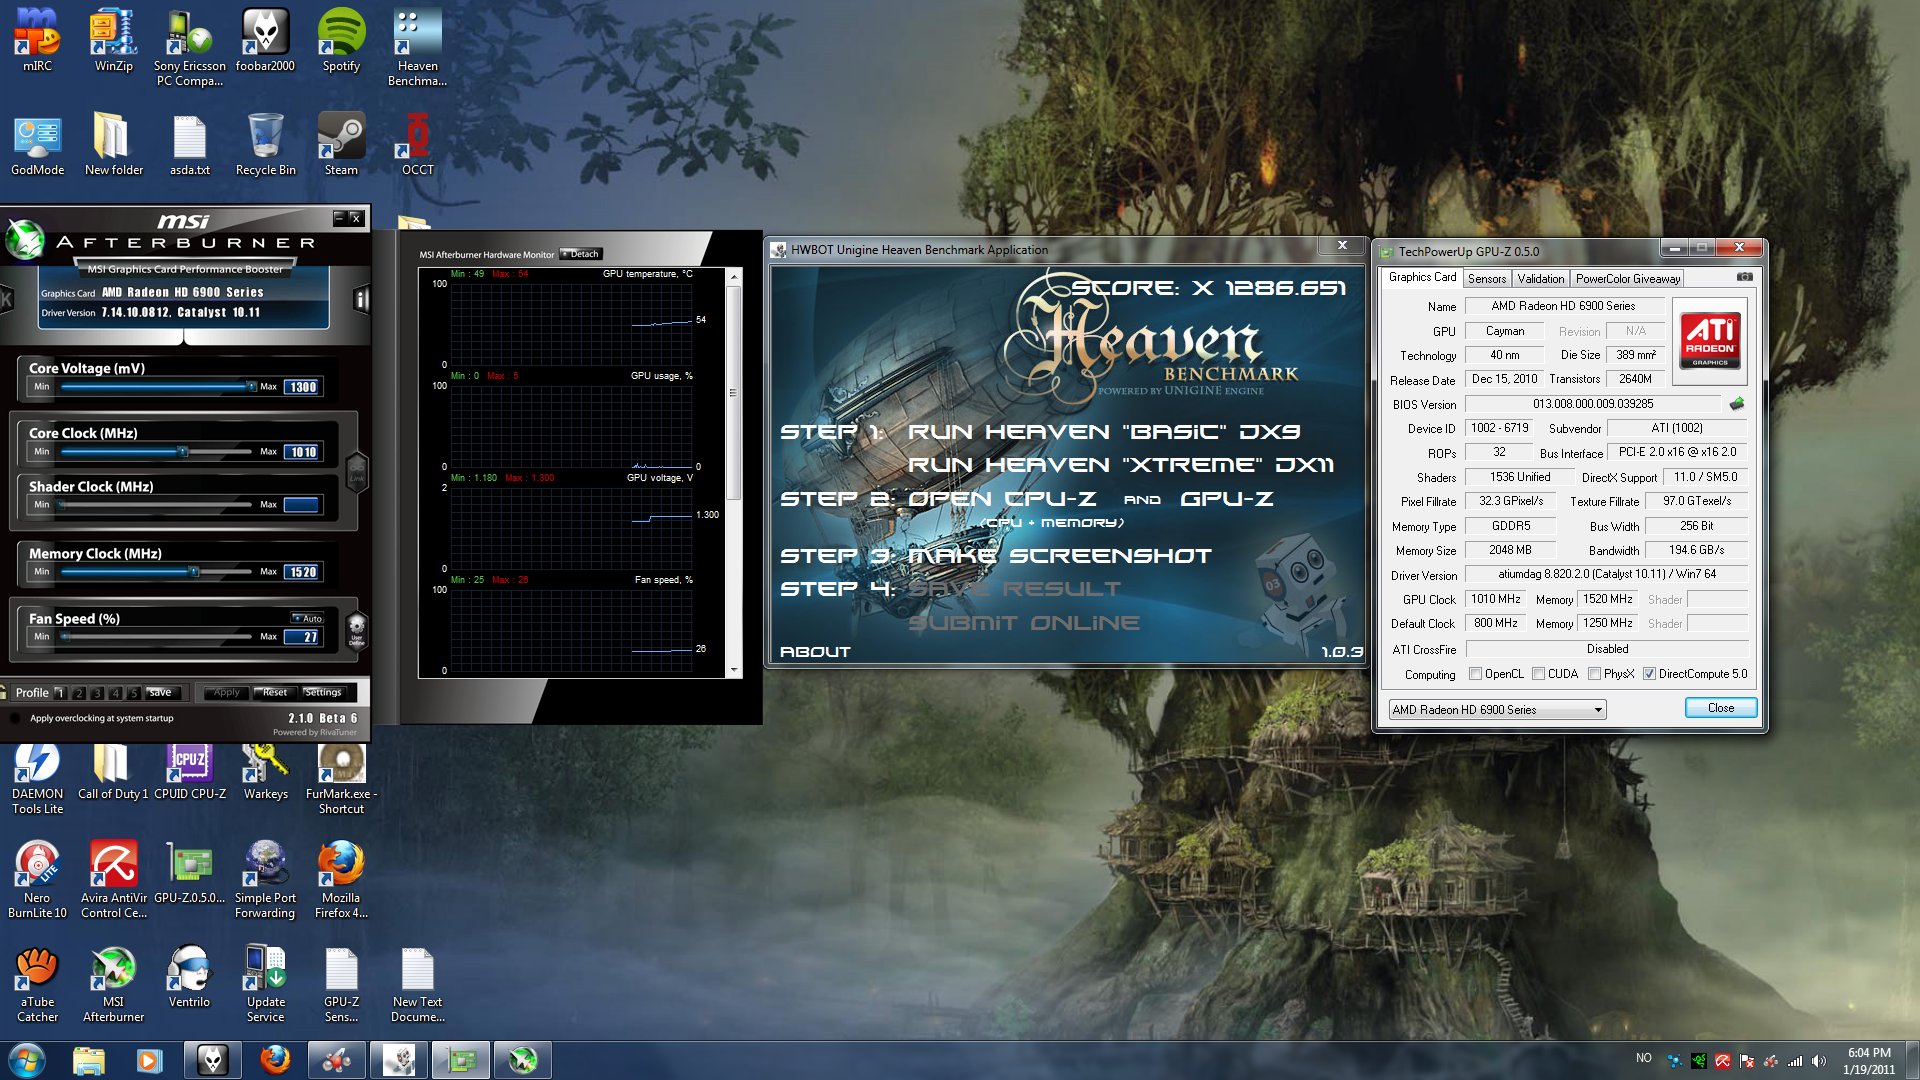This screenshot has width=1920, height=1080.
Task: Select Afterburner profile 2
Action: pos(79,693)
